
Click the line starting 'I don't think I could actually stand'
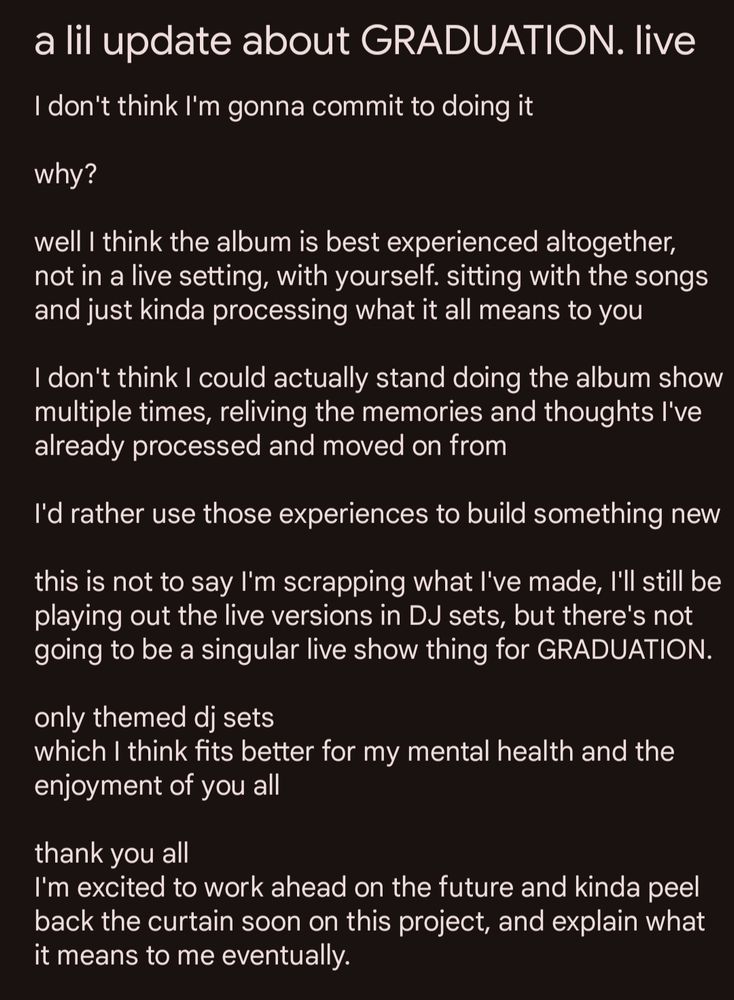[x=379, y=378]
